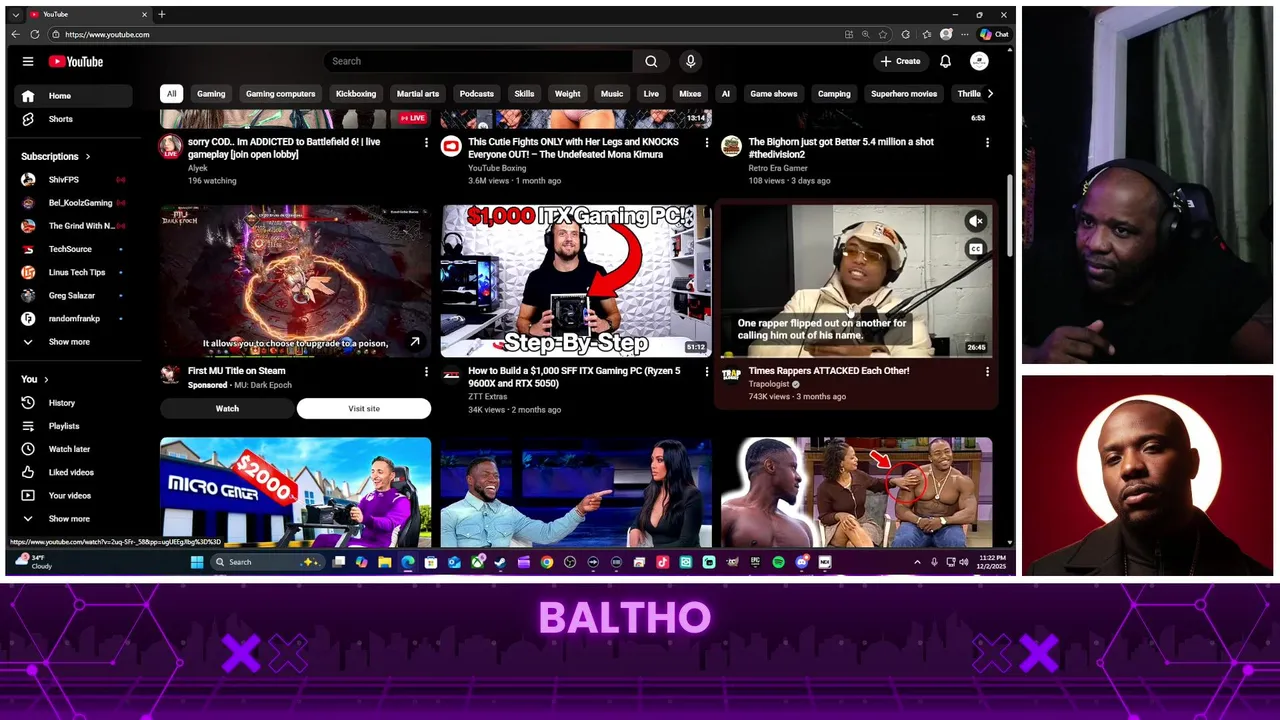Expand the Subscriptions section arrow
Screen dimensions: 1280x720
(x=88, y=157)
